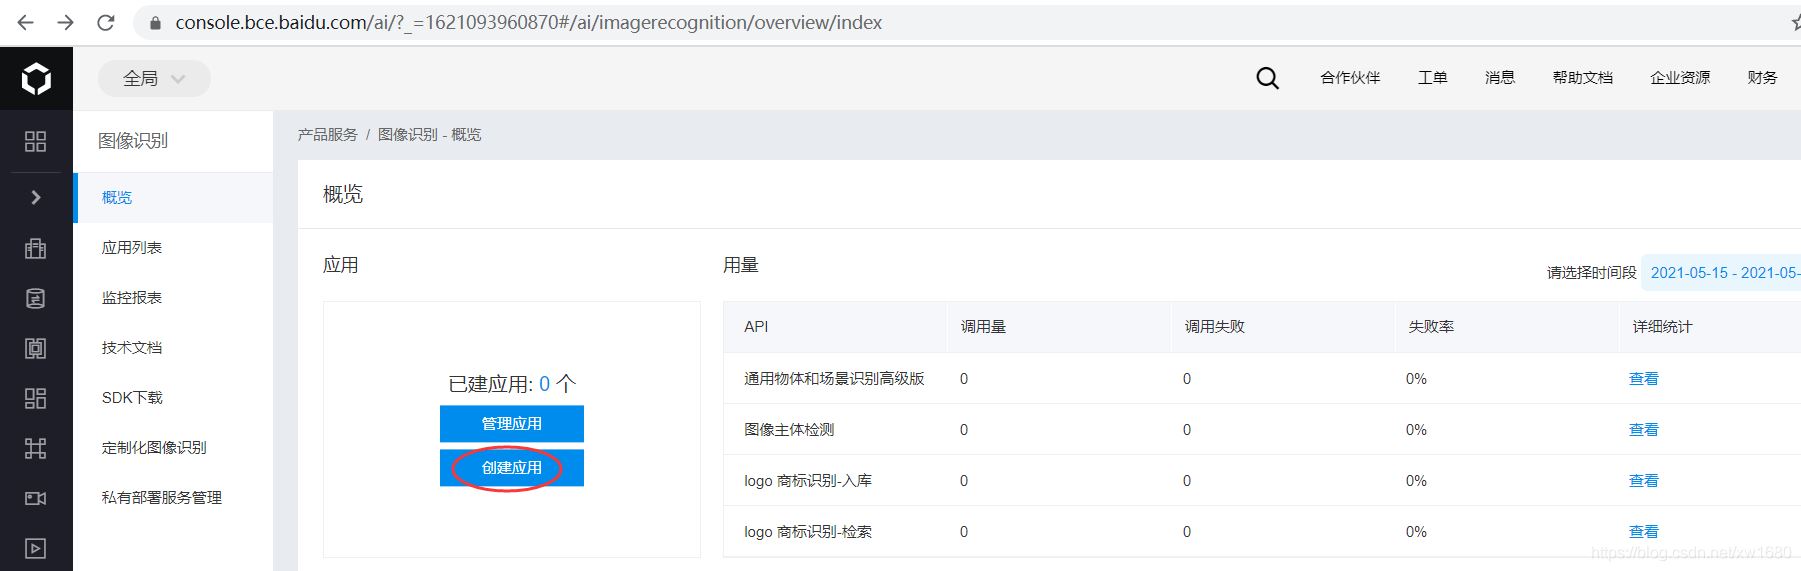Viewport: 1801px width, 571px height.
Task: Open the date range picker 2021-05-15
Action: (1723, 272)
